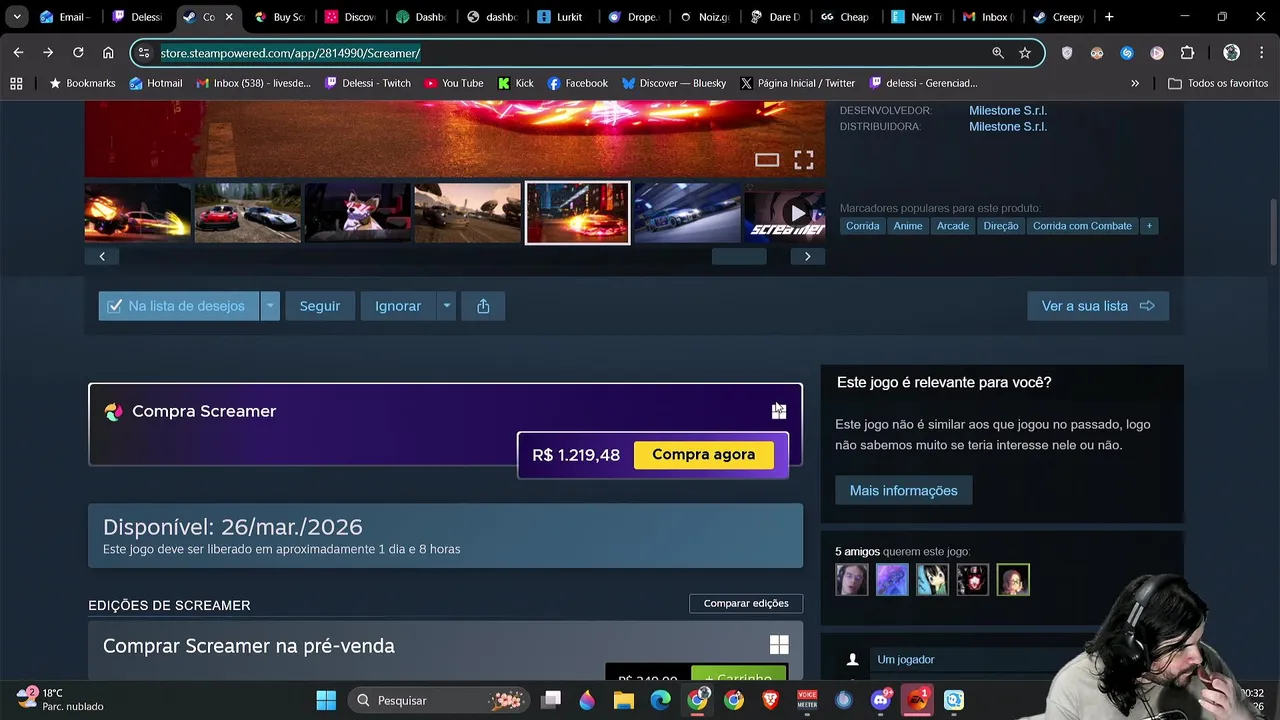Click the Pesquisar taskbar search box
The image size is (1280, 720).
click(x=438, y=700)
